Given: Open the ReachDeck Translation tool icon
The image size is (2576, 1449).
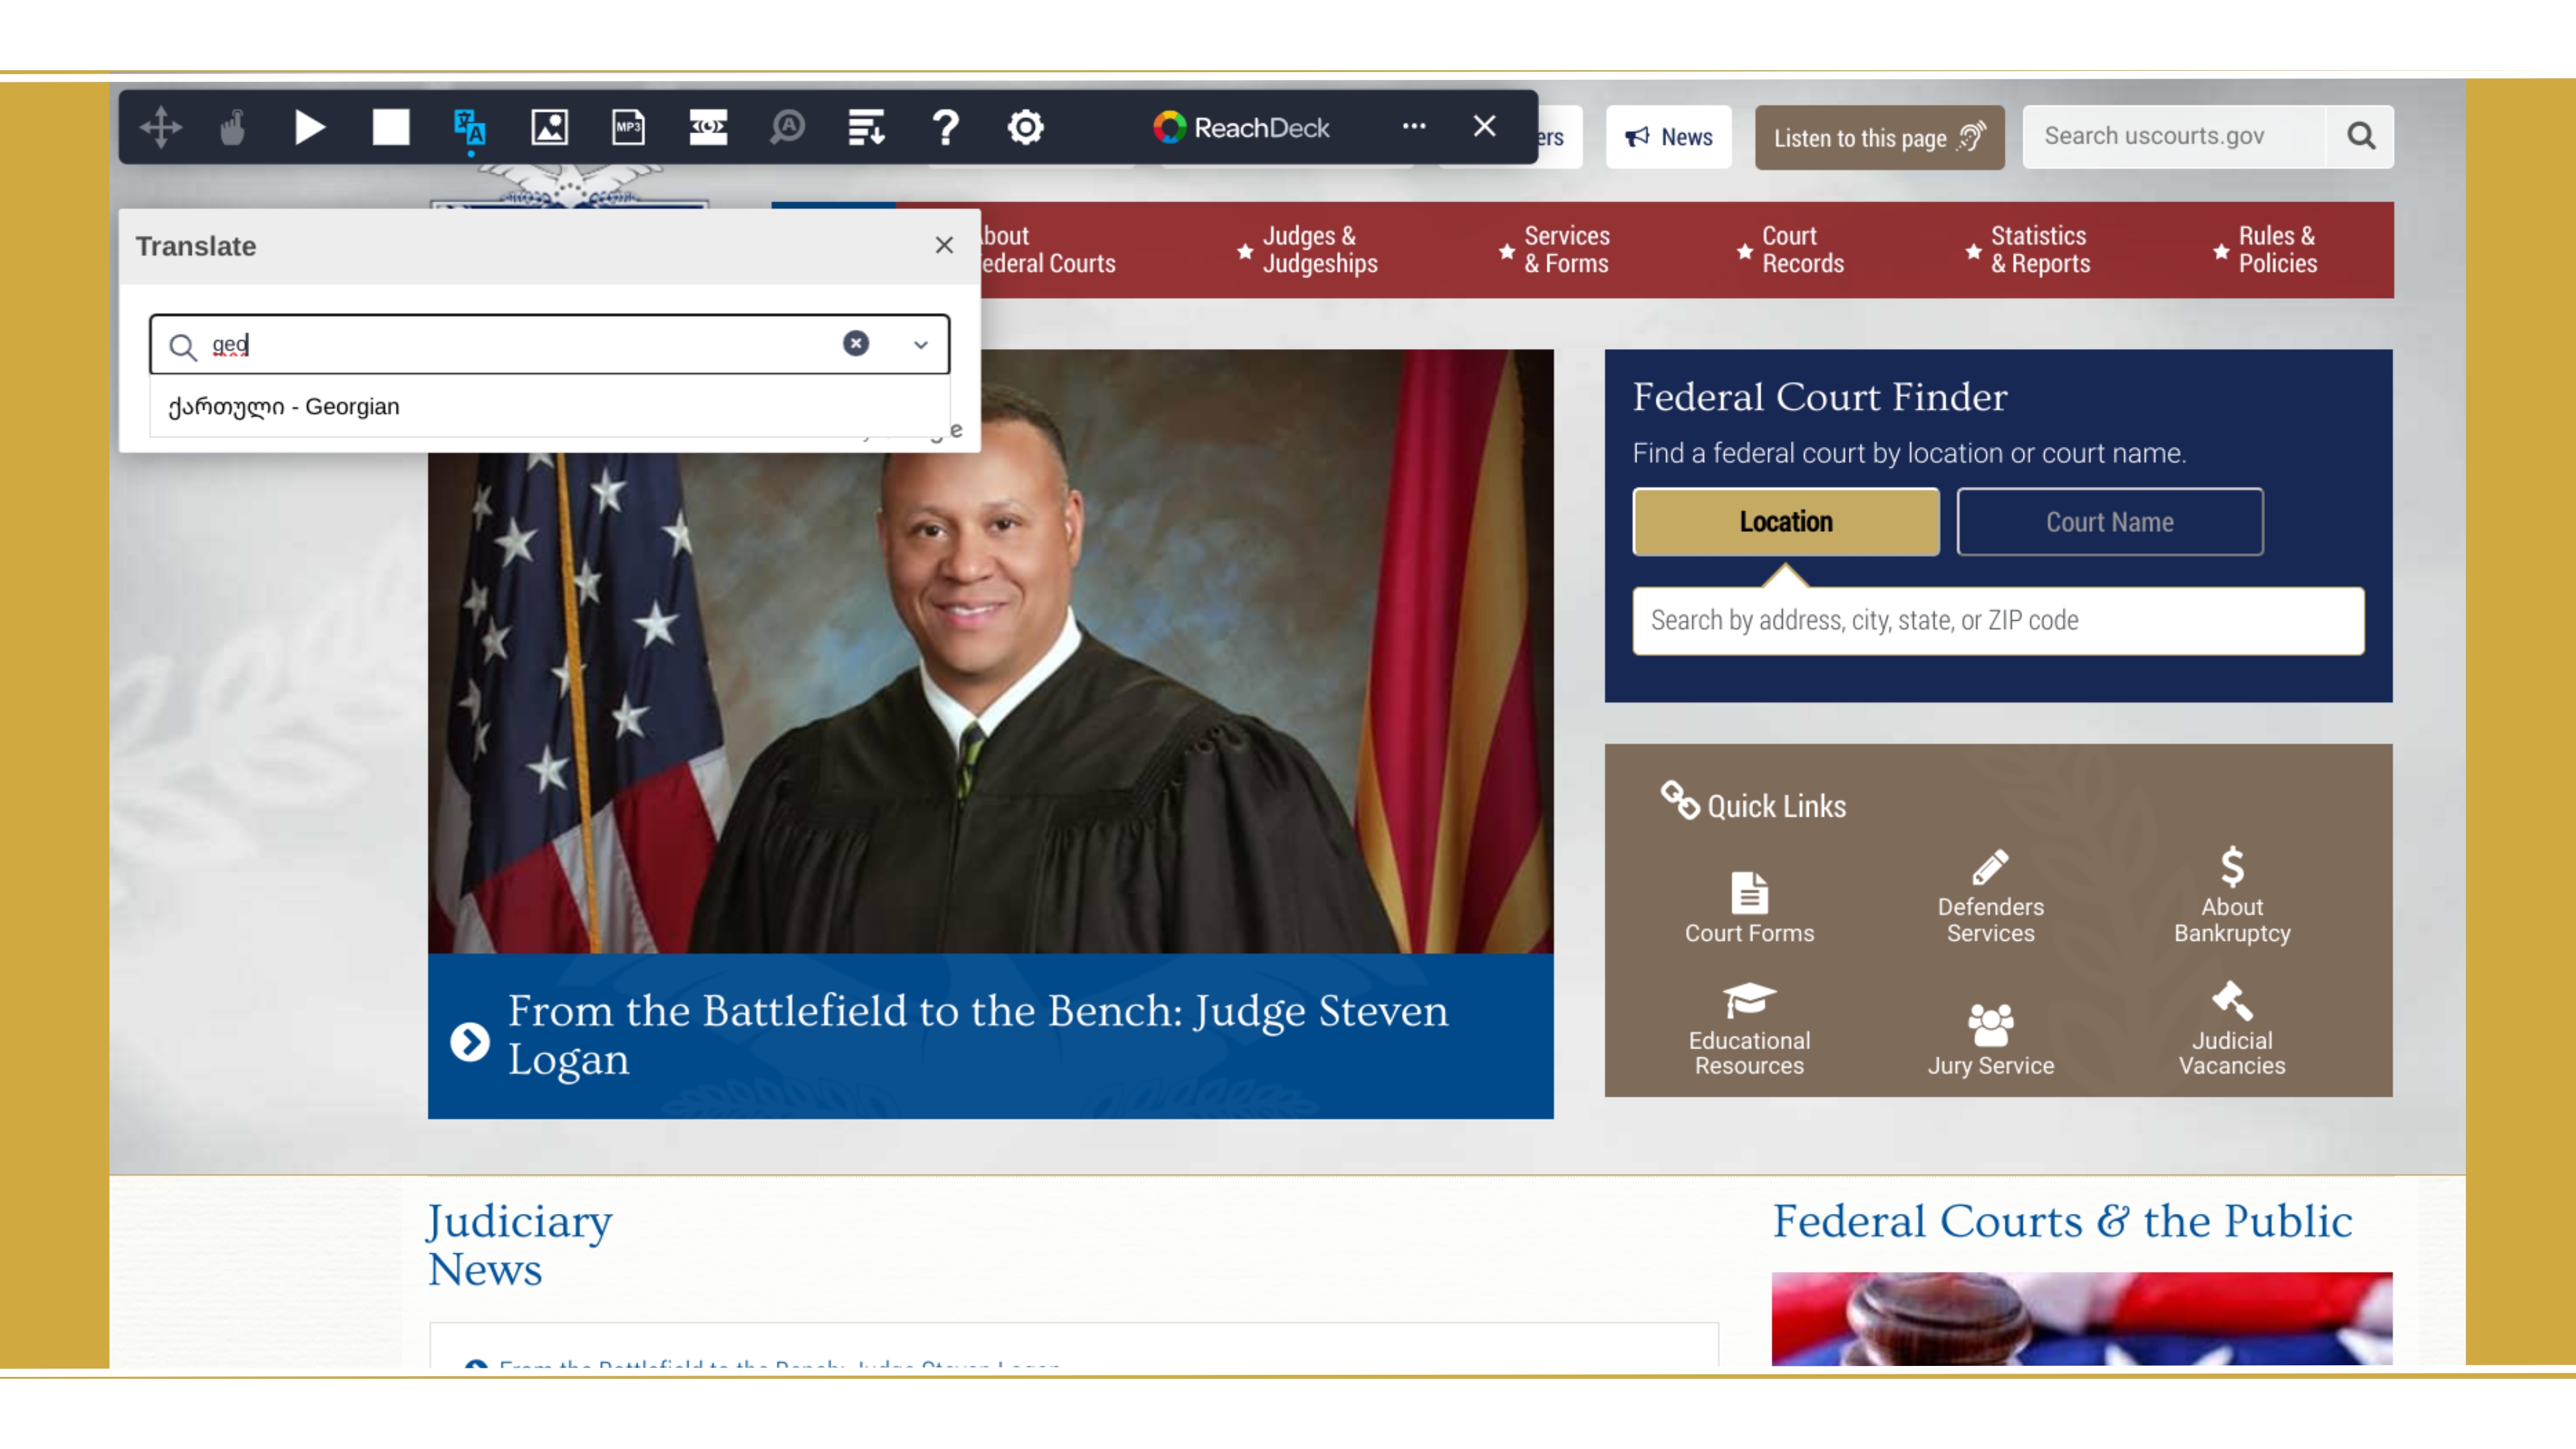Looking at the screenshot, I should tap(470, 127).
